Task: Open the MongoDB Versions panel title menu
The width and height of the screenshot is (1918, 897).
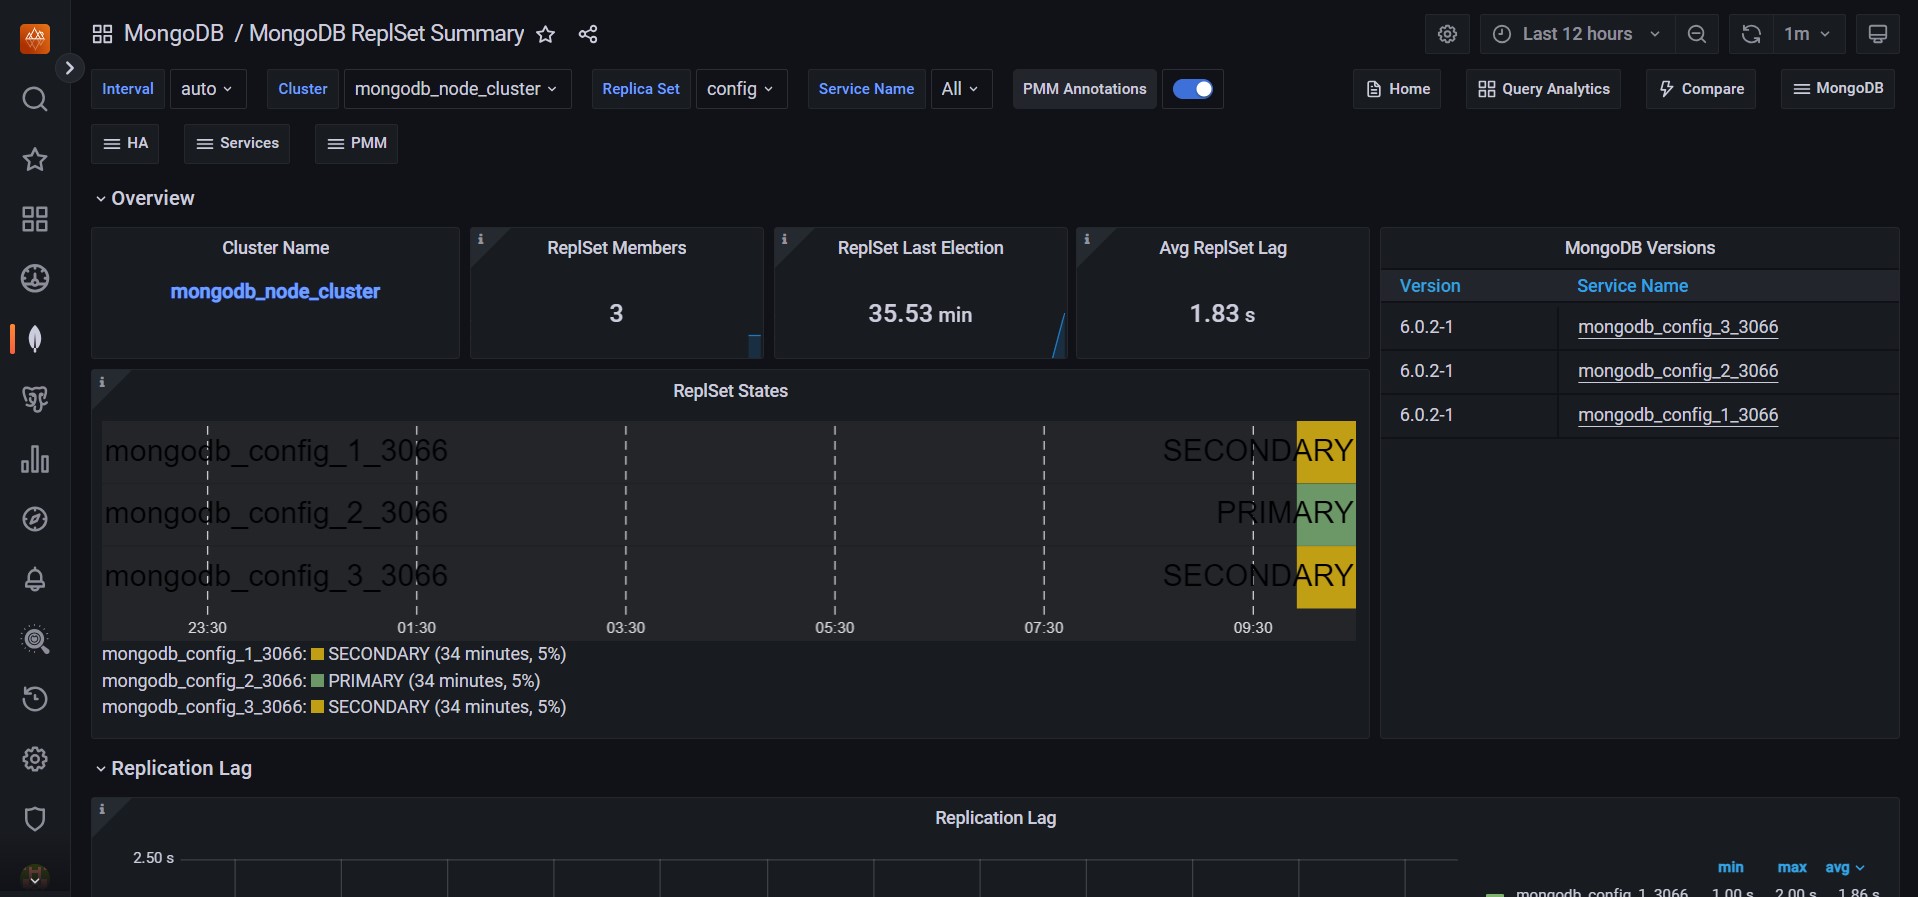Action: [1639, 248]
